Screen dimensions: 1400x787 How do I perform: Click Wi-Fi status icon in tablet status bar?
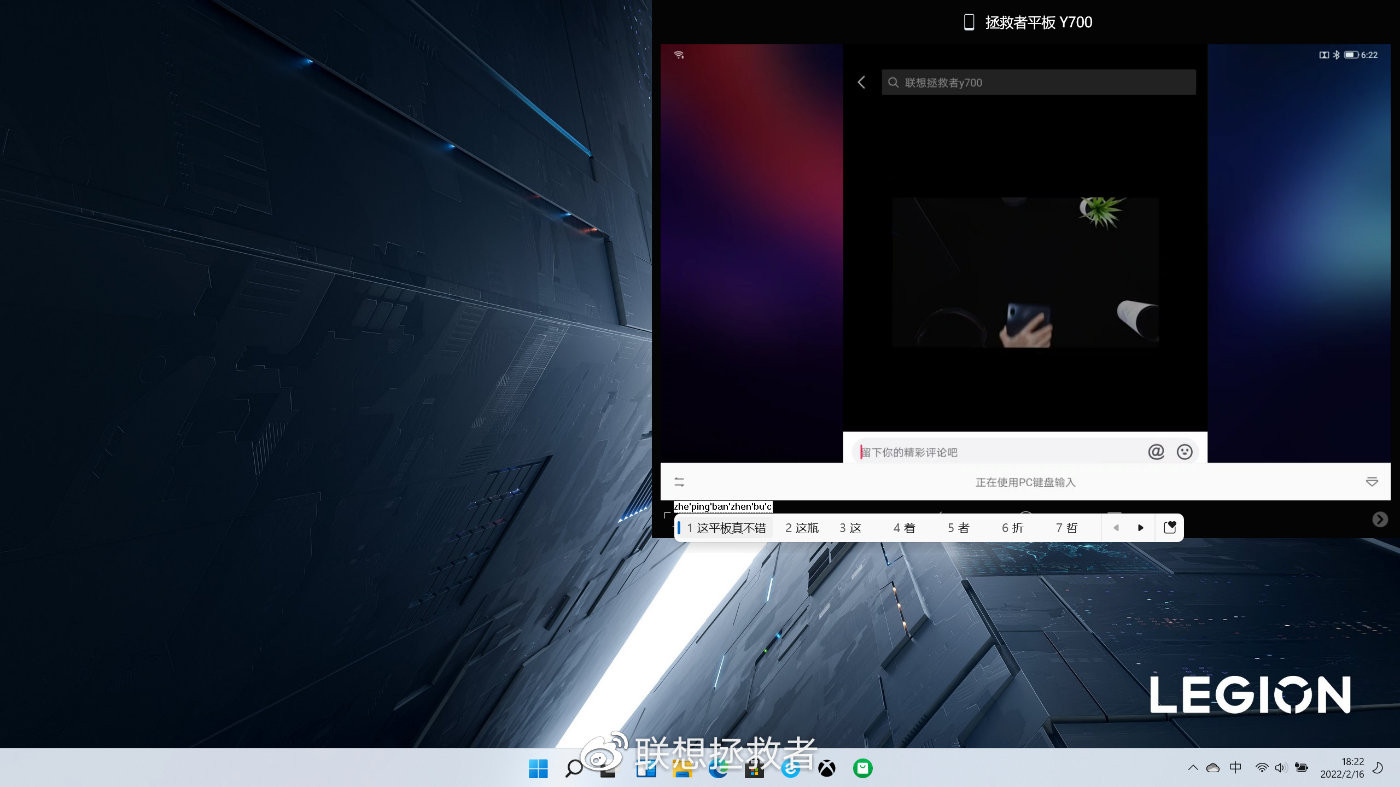coord(679,55)
